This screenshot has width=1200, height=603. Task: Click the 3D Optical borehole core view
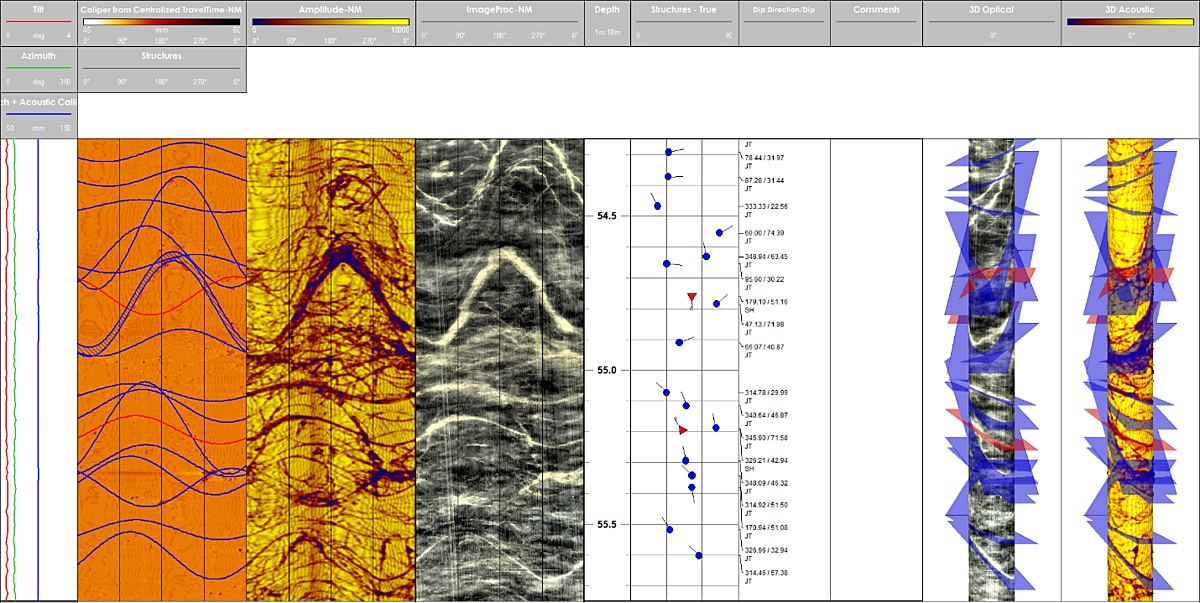990,370
